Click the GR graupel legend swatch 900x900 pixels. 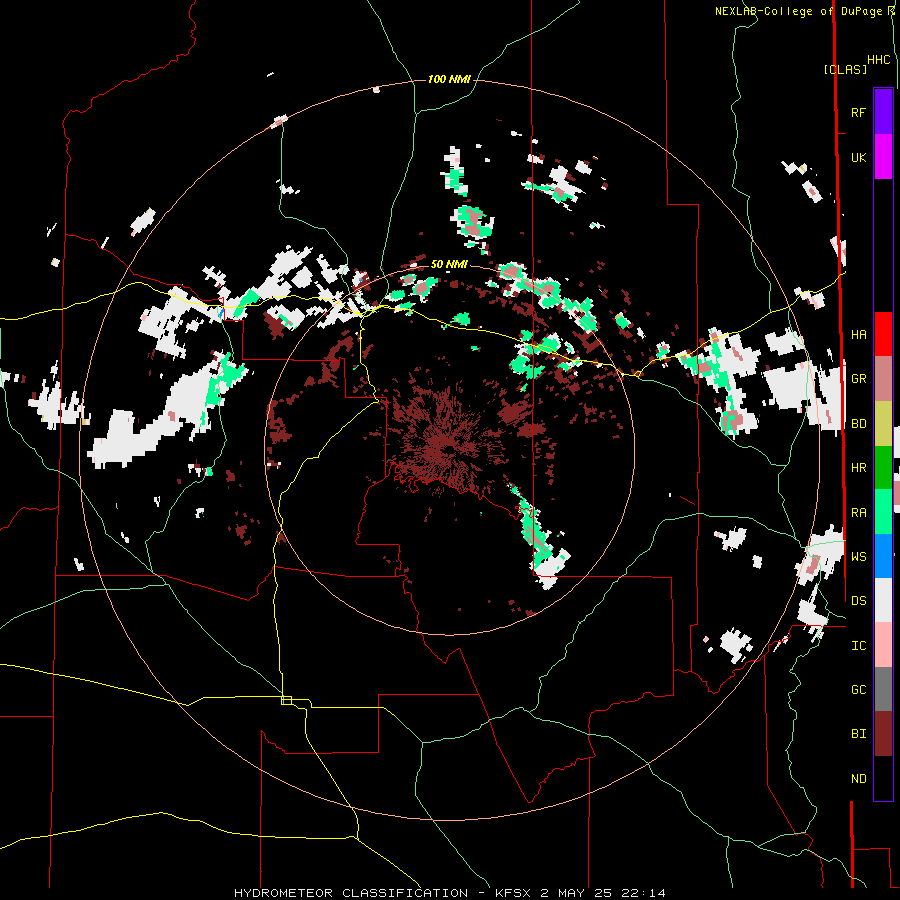[883, 378]
